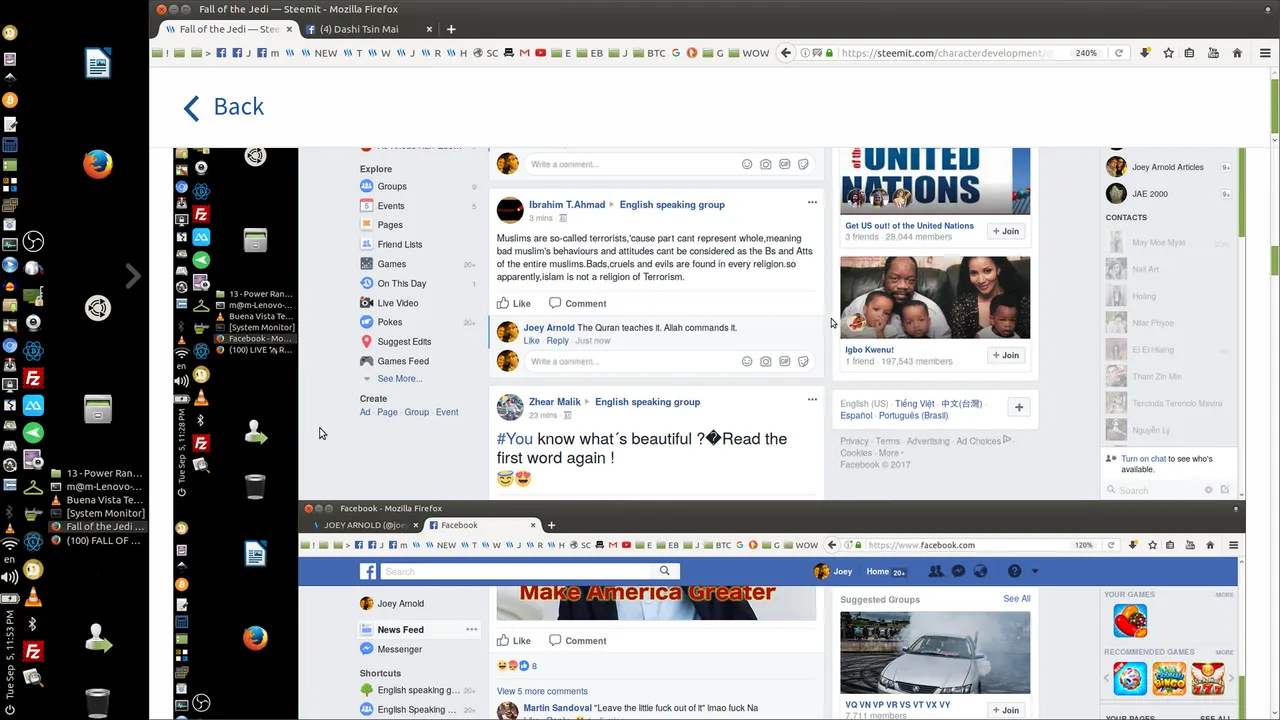Image resolution: width=1280 pixels, height=720 pixels.
Task: Open the Google G bookmark in Steemit window's bar
Action: click(x=676, y=53)
